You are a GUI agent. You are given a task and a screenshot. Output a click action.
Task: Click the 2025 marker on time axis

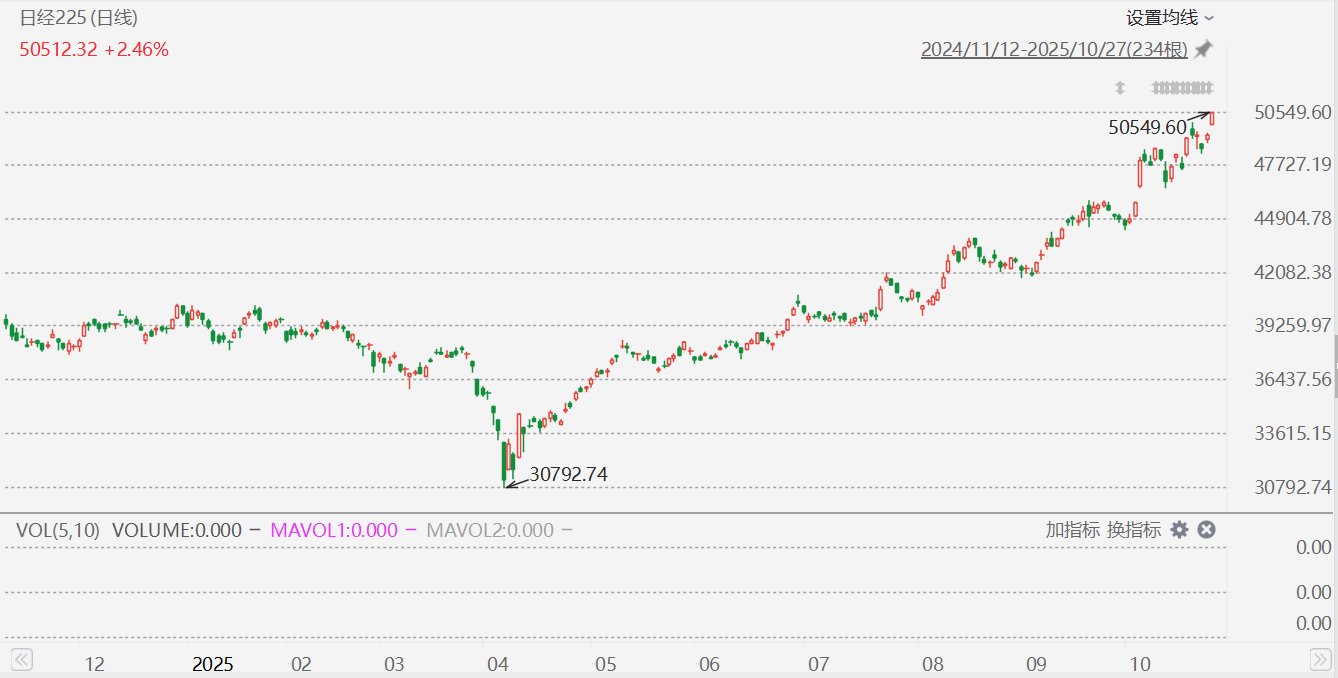click(x=212, y=664)
